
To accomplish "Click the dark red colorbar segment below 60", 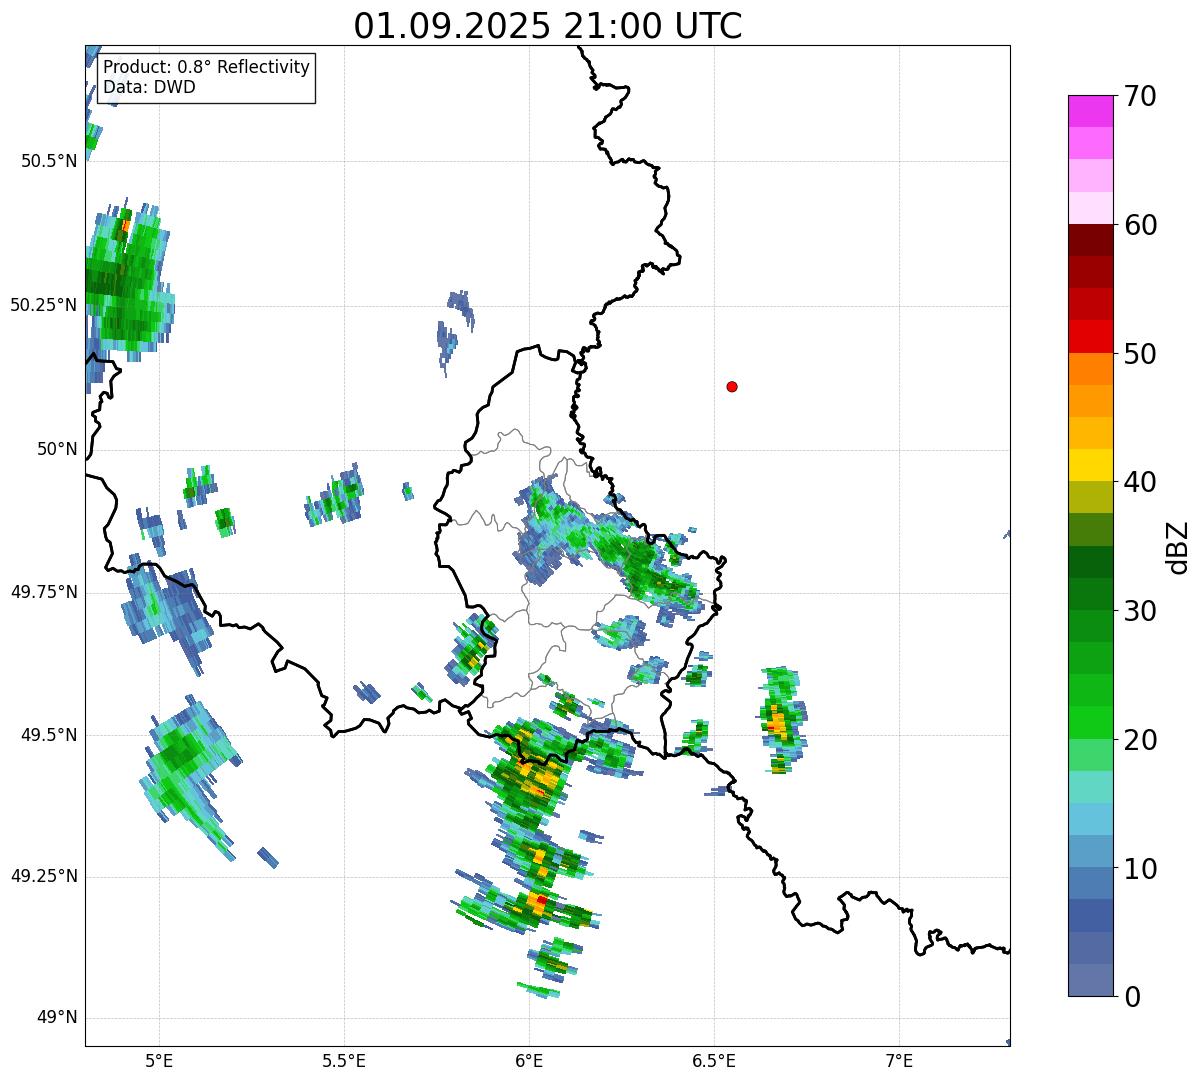I will (x=1090, y=240).
